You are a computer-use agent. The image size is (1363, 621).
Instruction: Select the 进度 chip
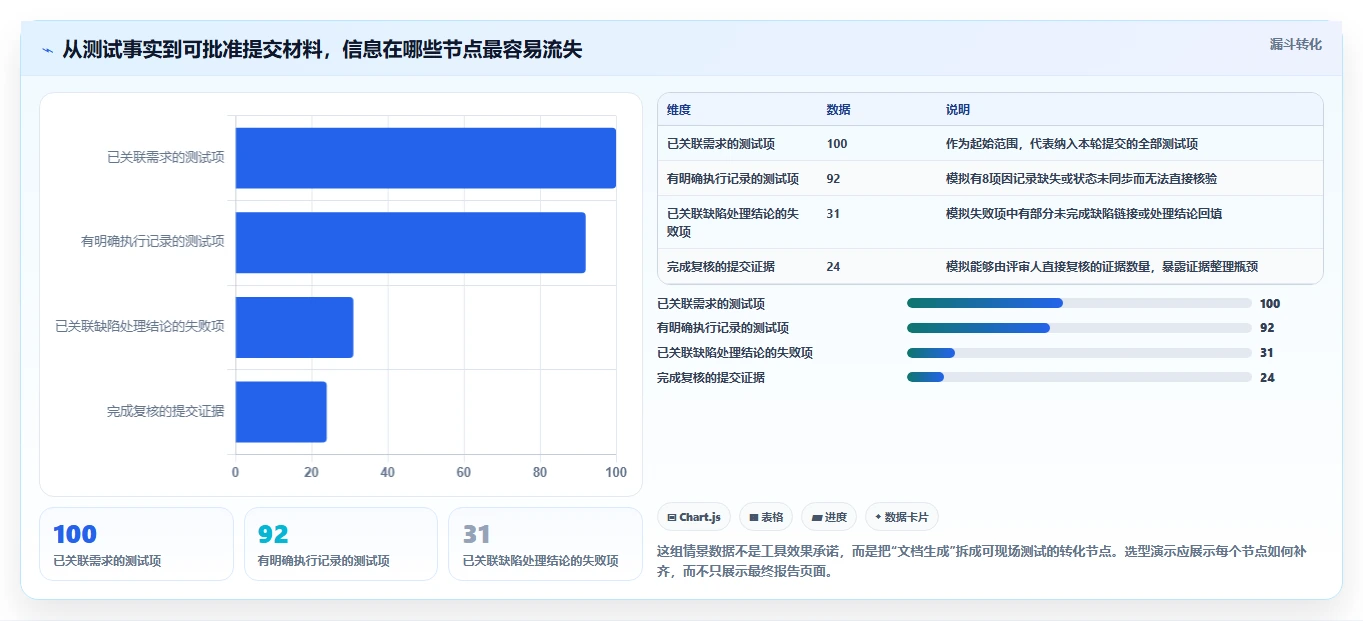click(x=829, y=517)
